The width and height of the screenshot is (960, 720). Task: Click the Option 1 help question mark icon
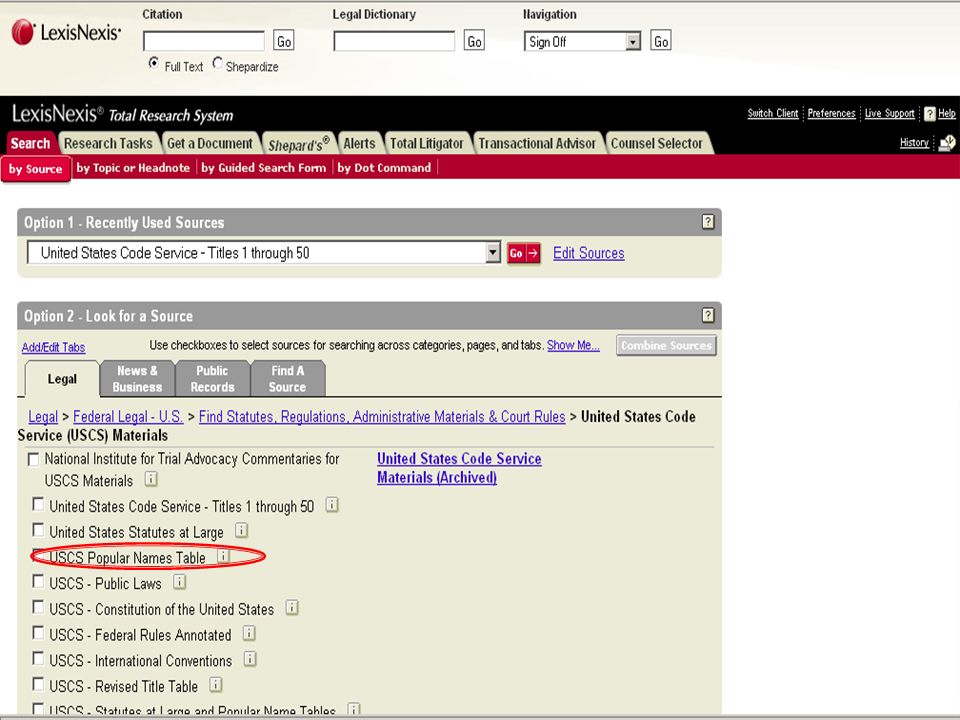(708, 222)
